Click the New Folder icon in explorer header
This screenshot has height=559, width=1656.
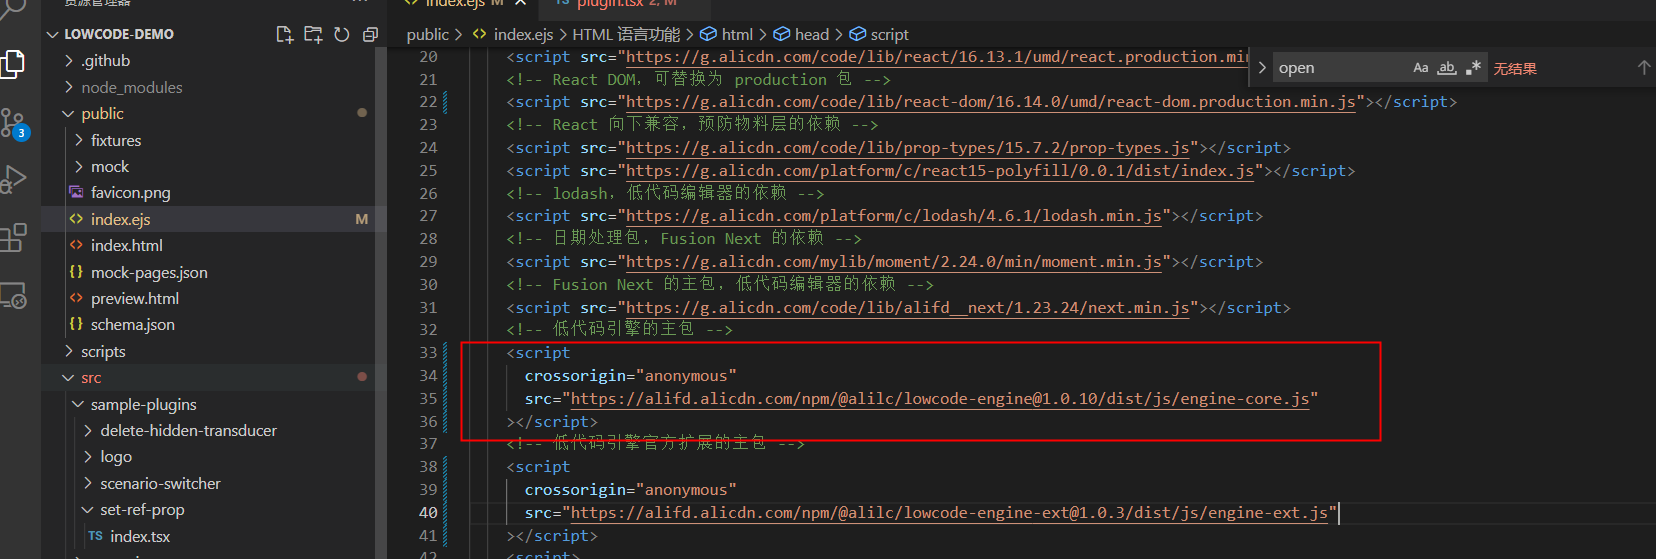coord(313,34)
